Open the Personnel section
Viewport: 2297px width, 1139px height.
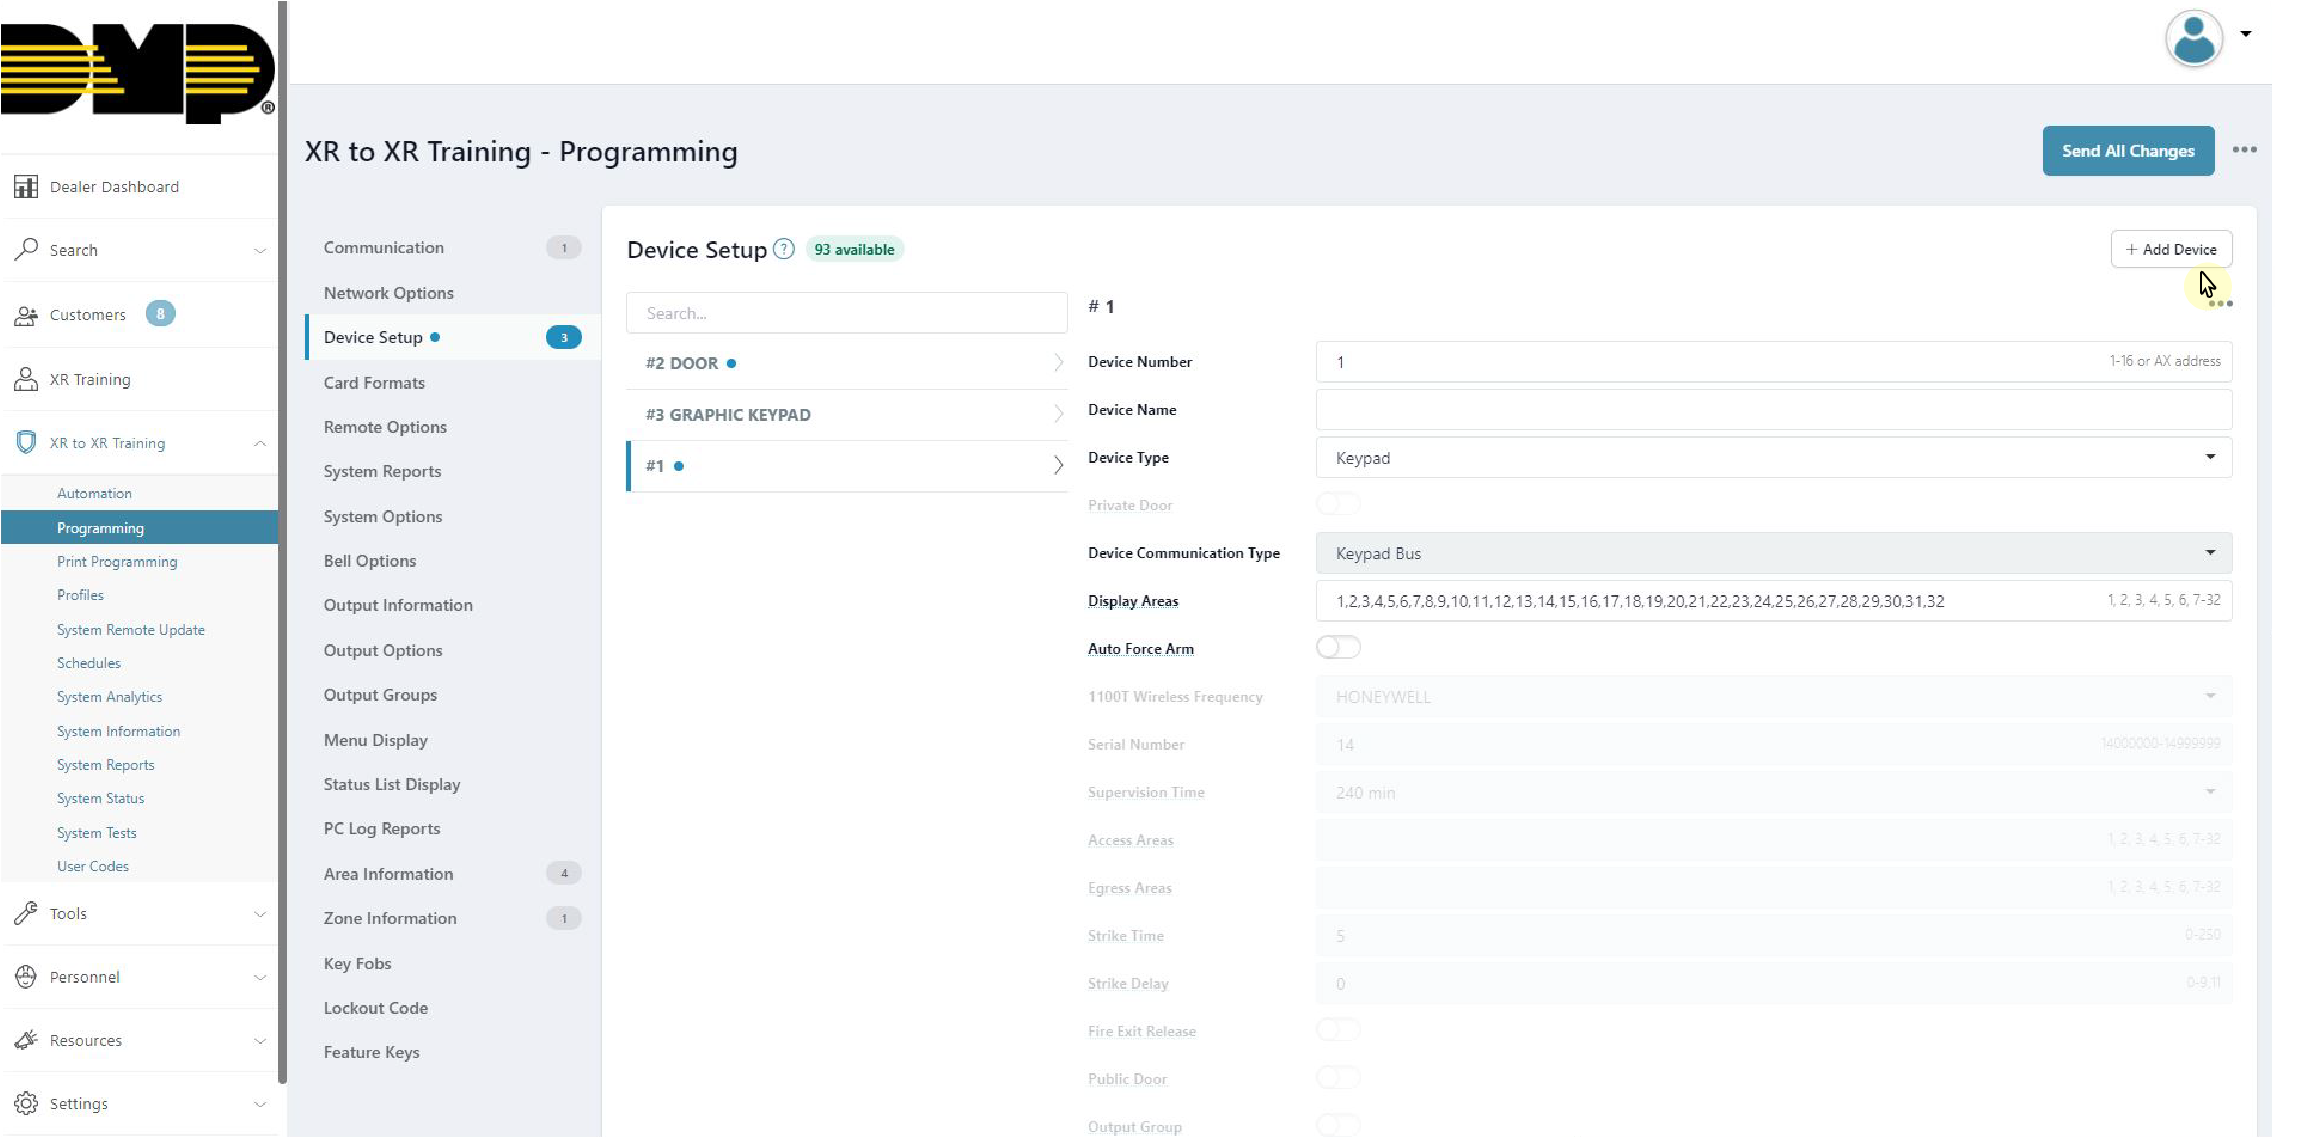tap(82, 976)
